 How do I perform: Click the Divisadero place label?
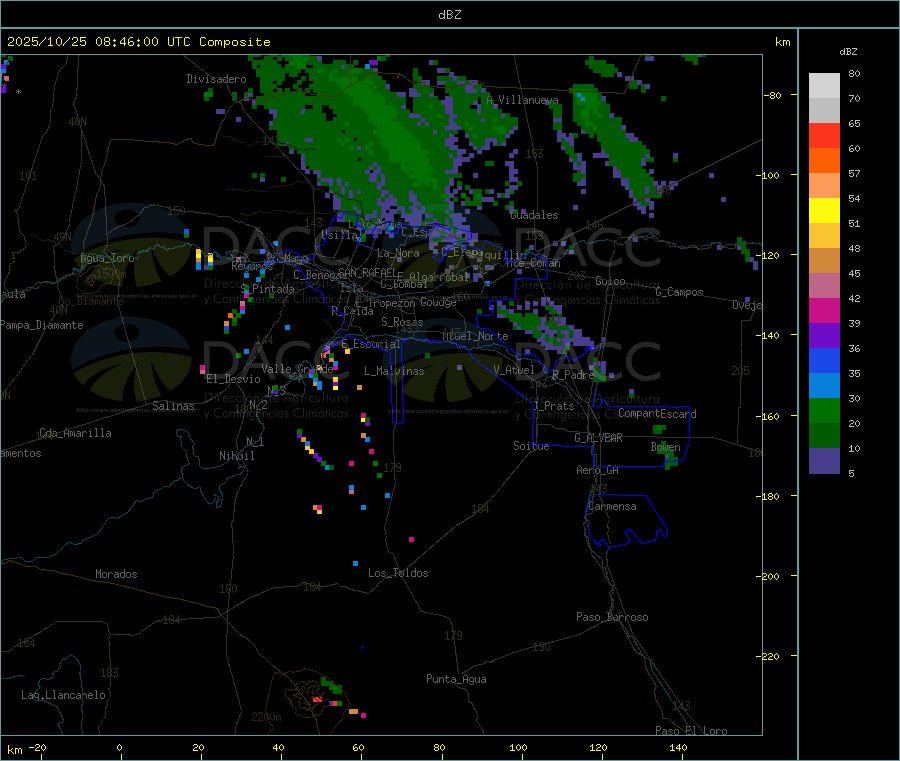click(x=216, y=79)
